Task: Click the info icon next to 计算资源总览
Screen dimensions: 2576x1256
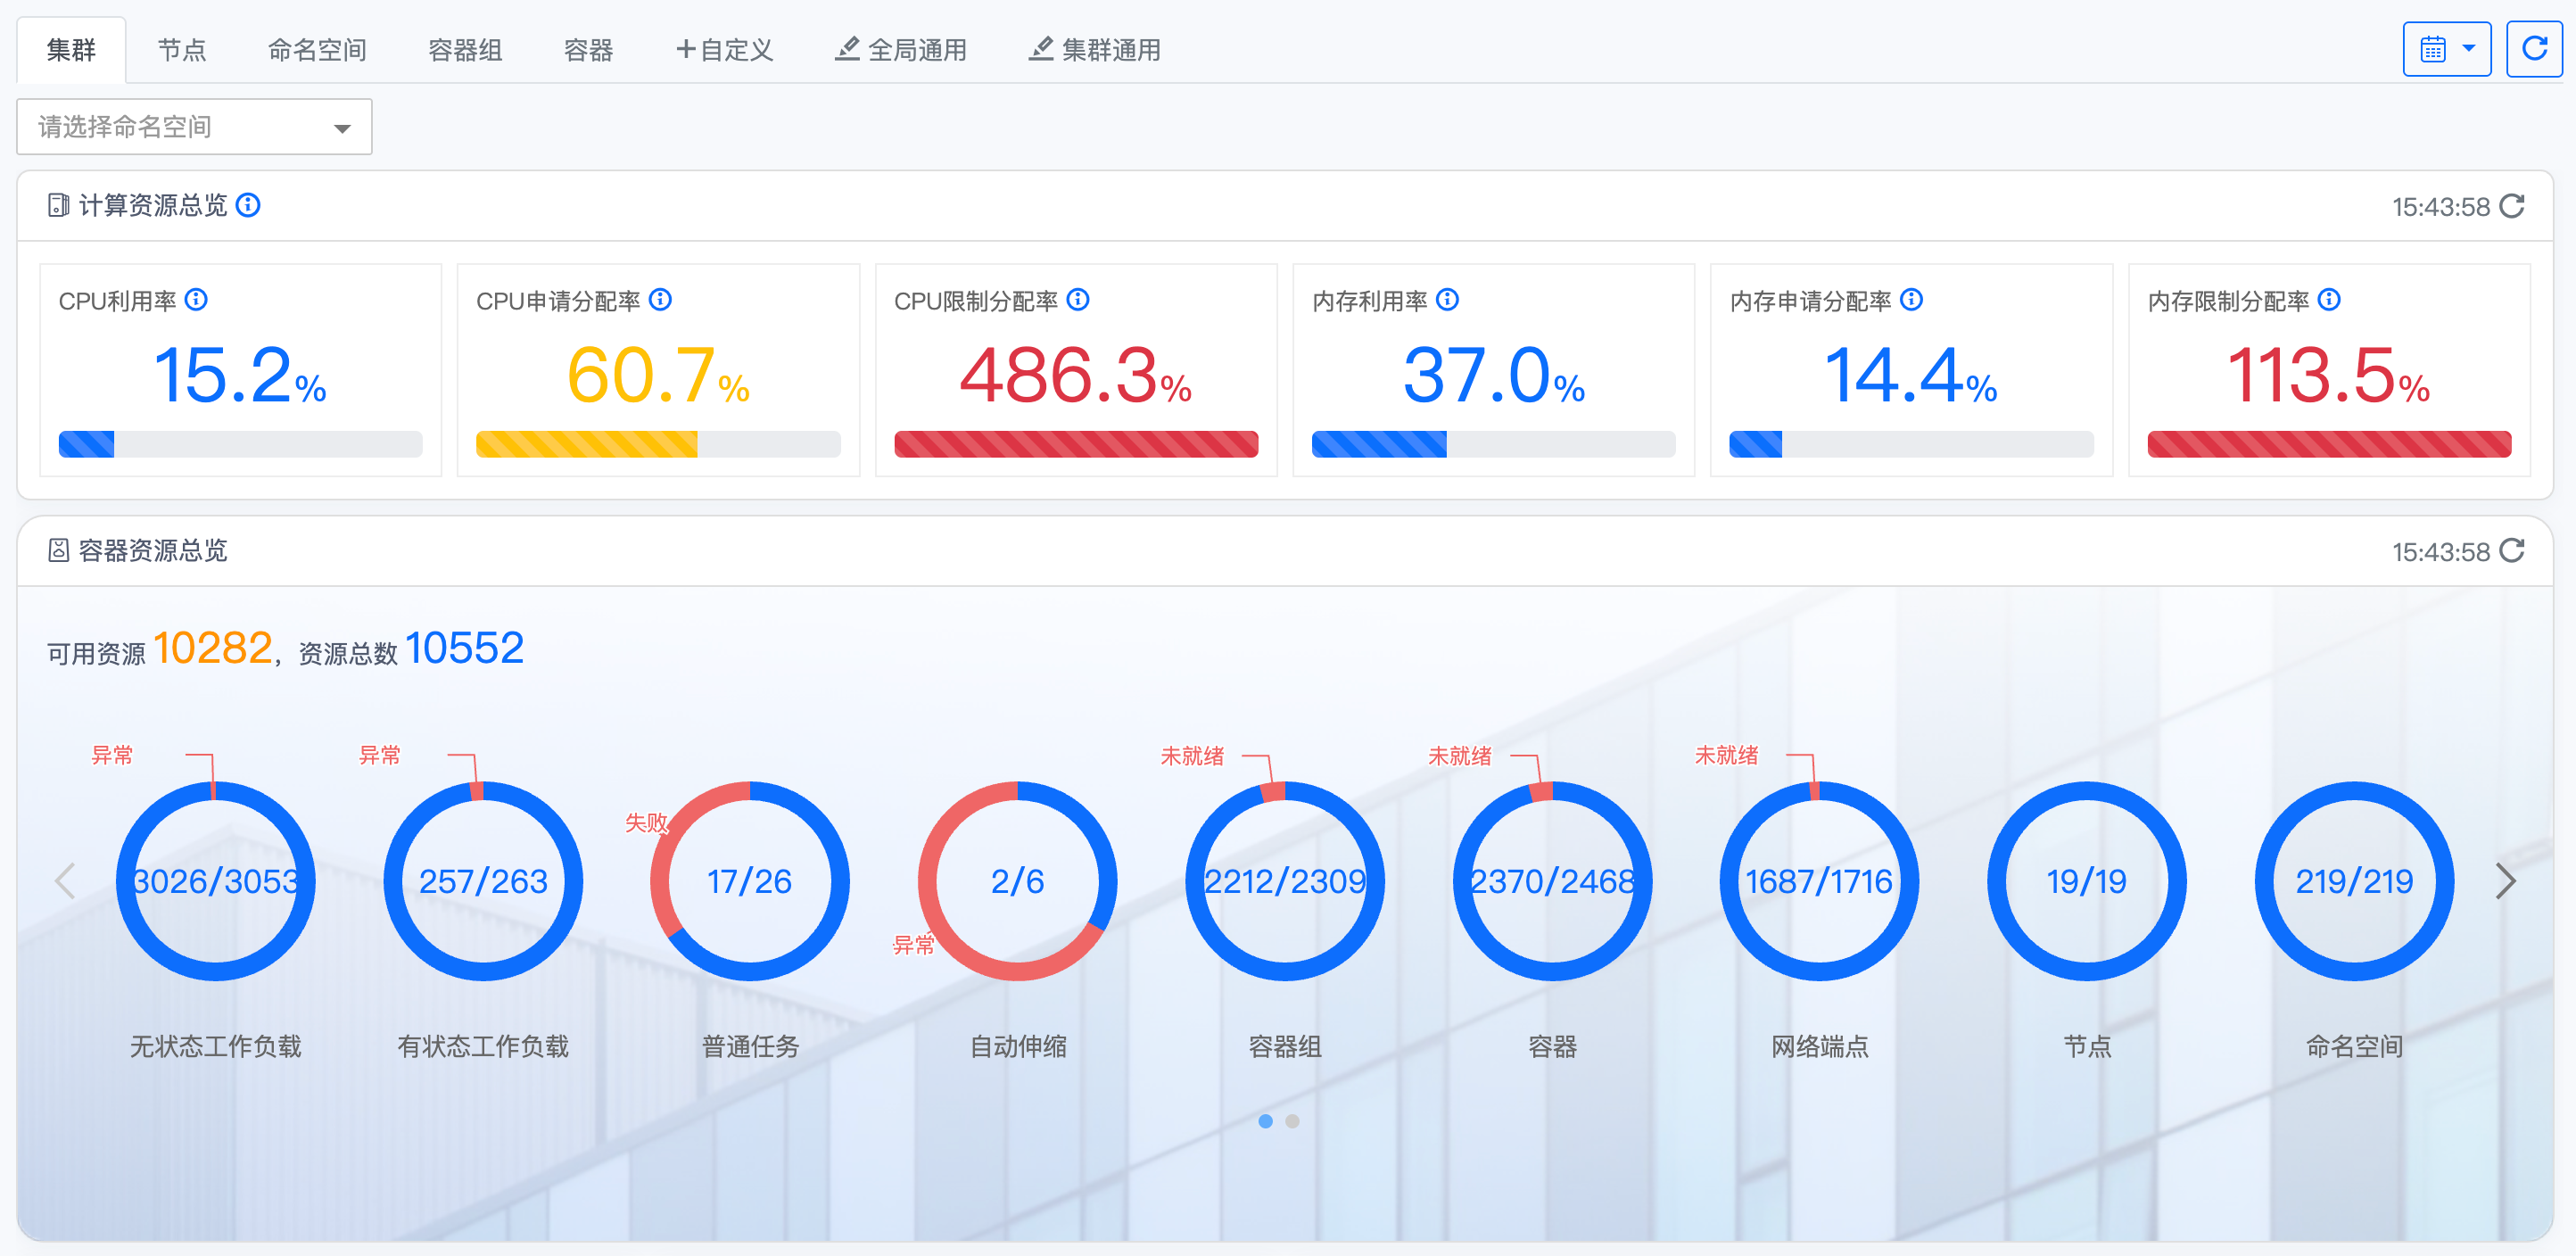Action: tap(248, 205)
